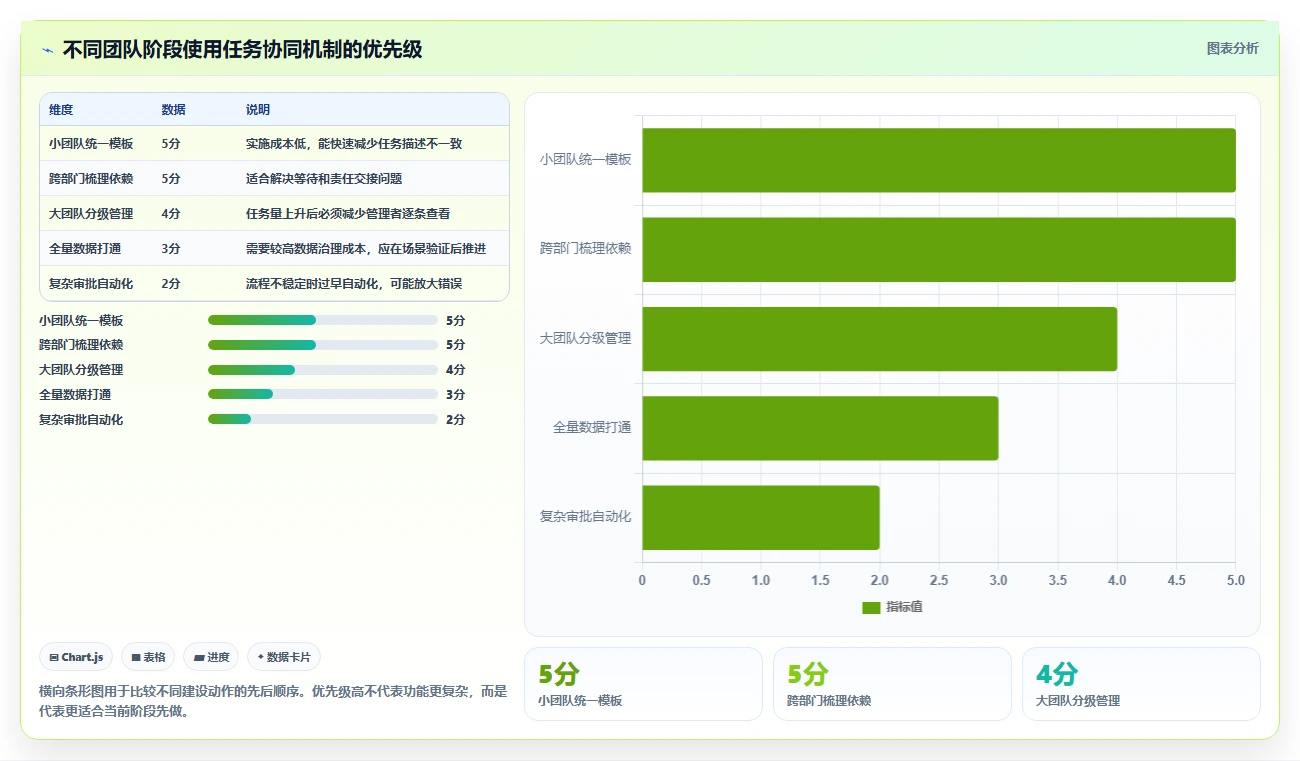Click the 全量数据打通 progress list label

click(x=75, y=395)
